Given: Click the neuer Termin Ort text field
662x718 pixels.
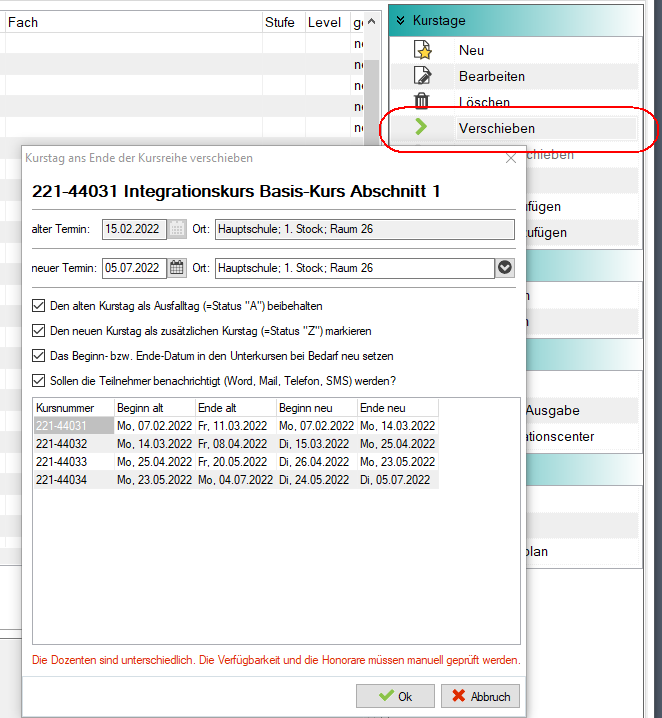Looking at the screenshot, I should coord(355,268).
